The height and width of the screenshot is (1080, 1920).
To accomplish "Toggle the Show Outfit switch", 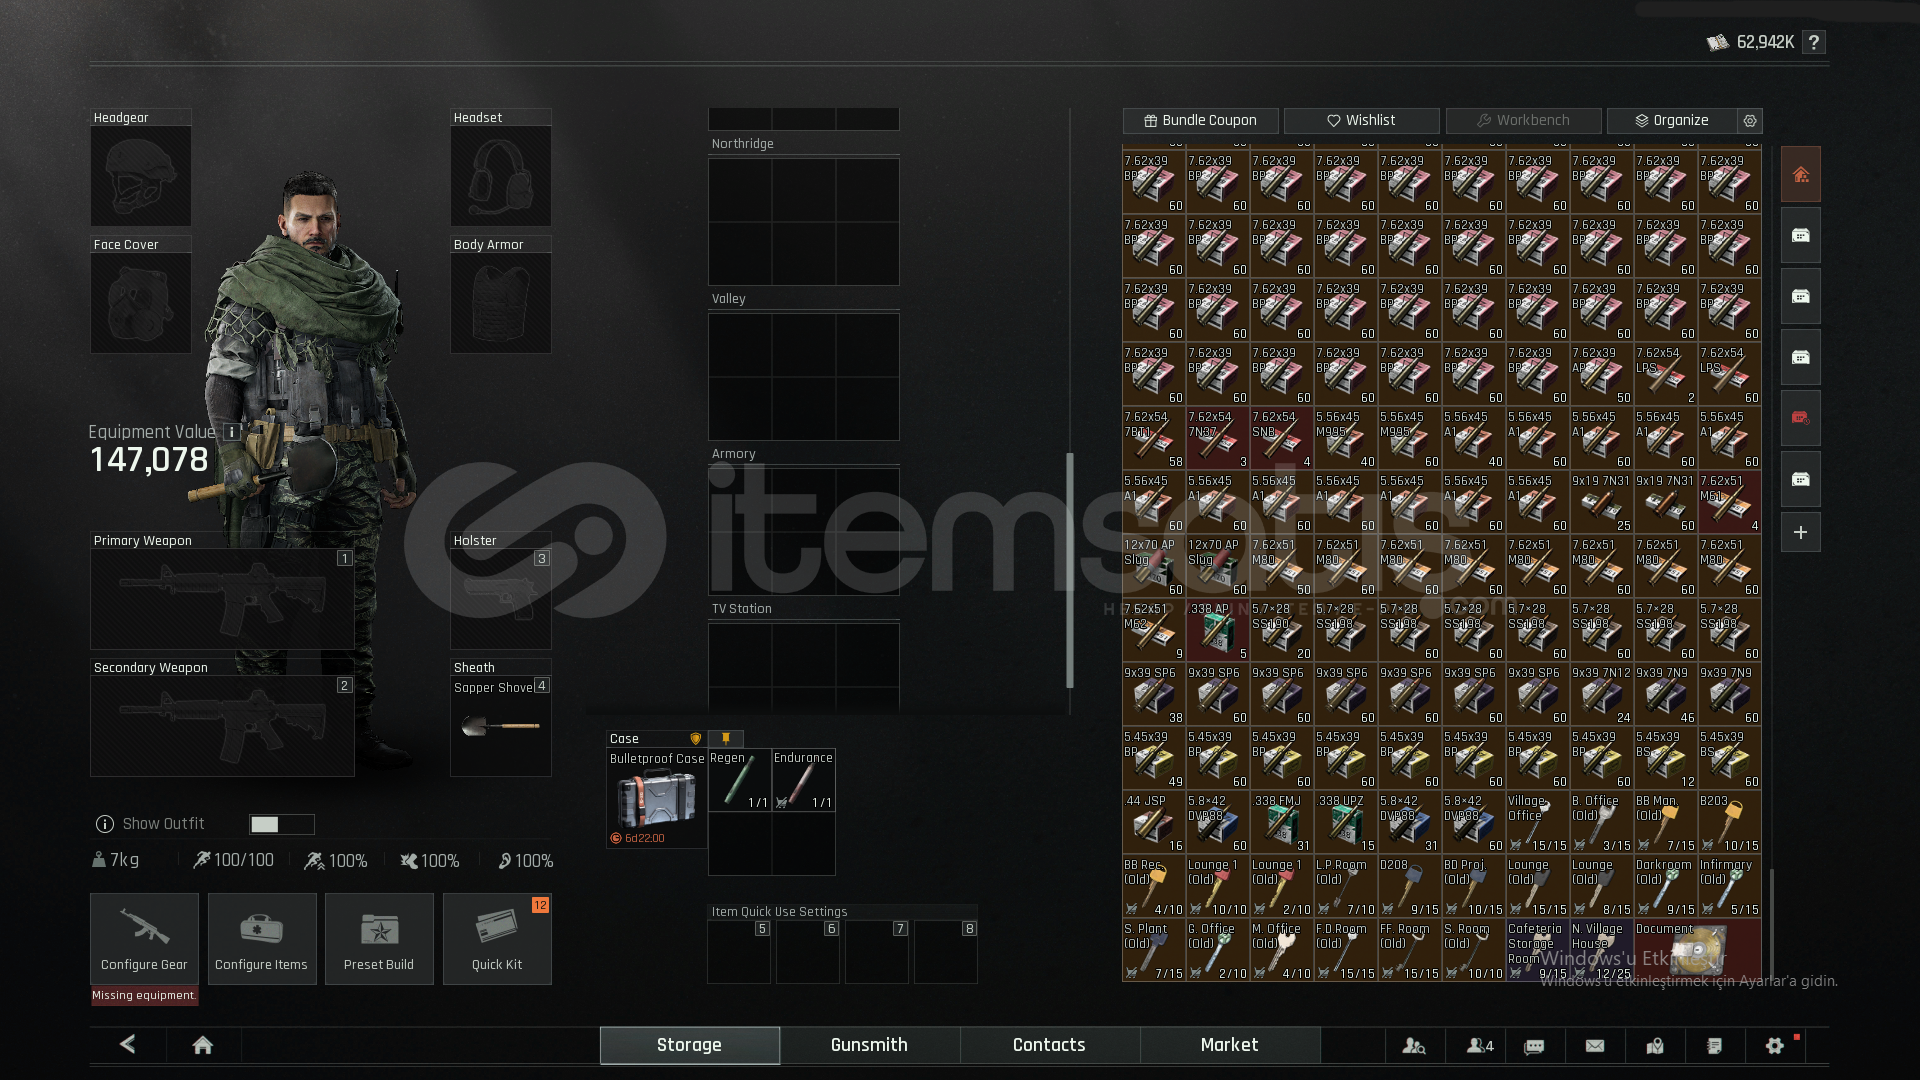I will (x=281, y=824).
